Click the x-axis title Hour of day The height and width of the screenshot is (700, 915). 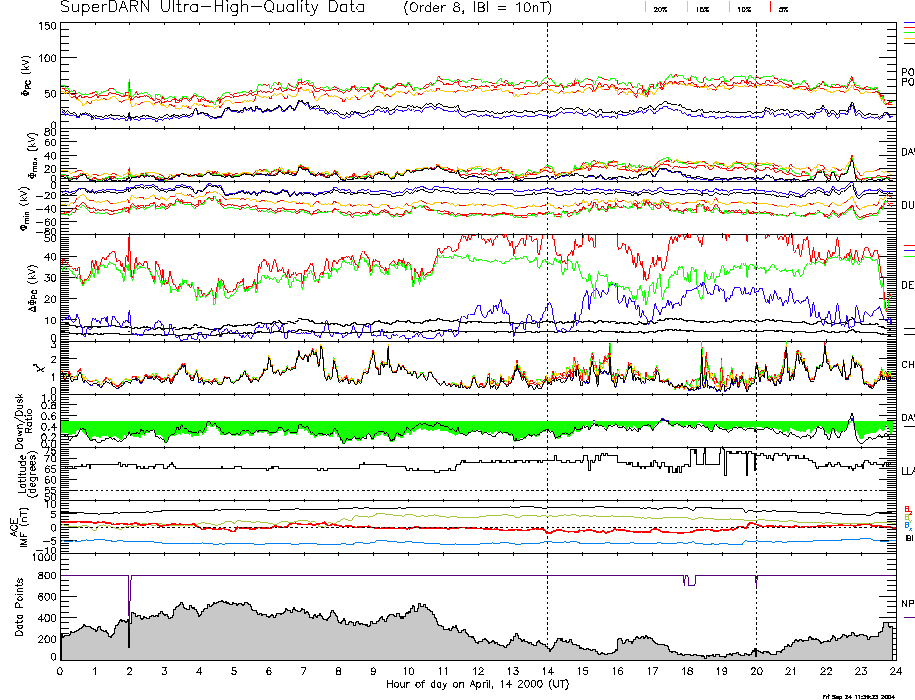click(x=477, y=683)
